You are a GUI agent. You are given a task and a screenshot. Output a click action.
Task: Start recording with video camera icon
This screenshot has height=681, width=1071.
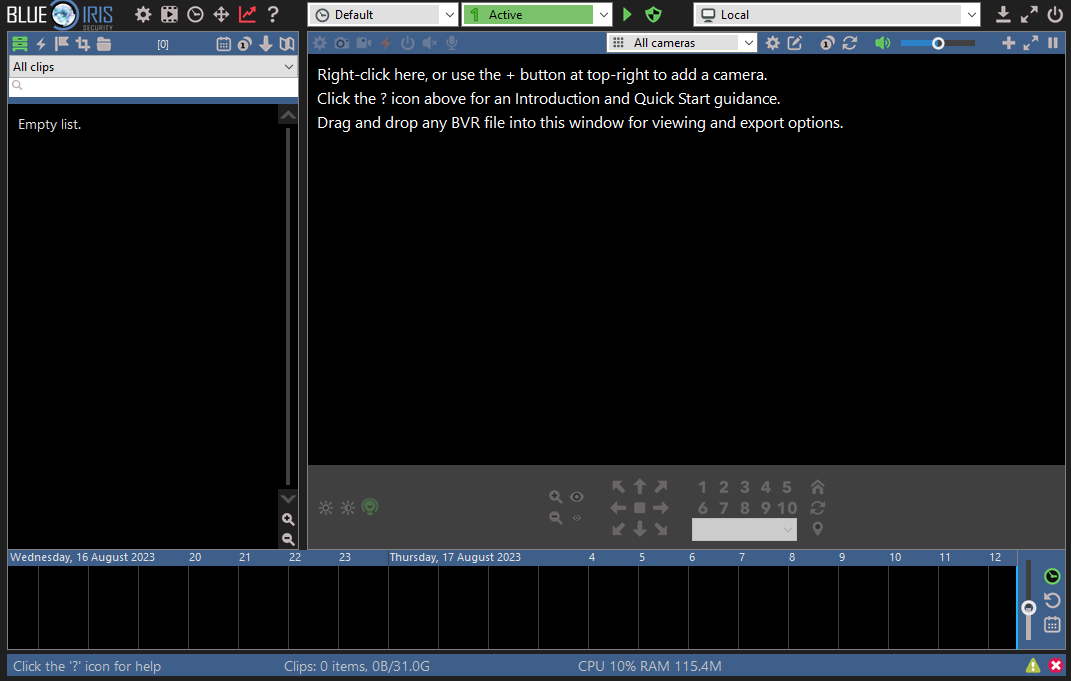(364, 43)
